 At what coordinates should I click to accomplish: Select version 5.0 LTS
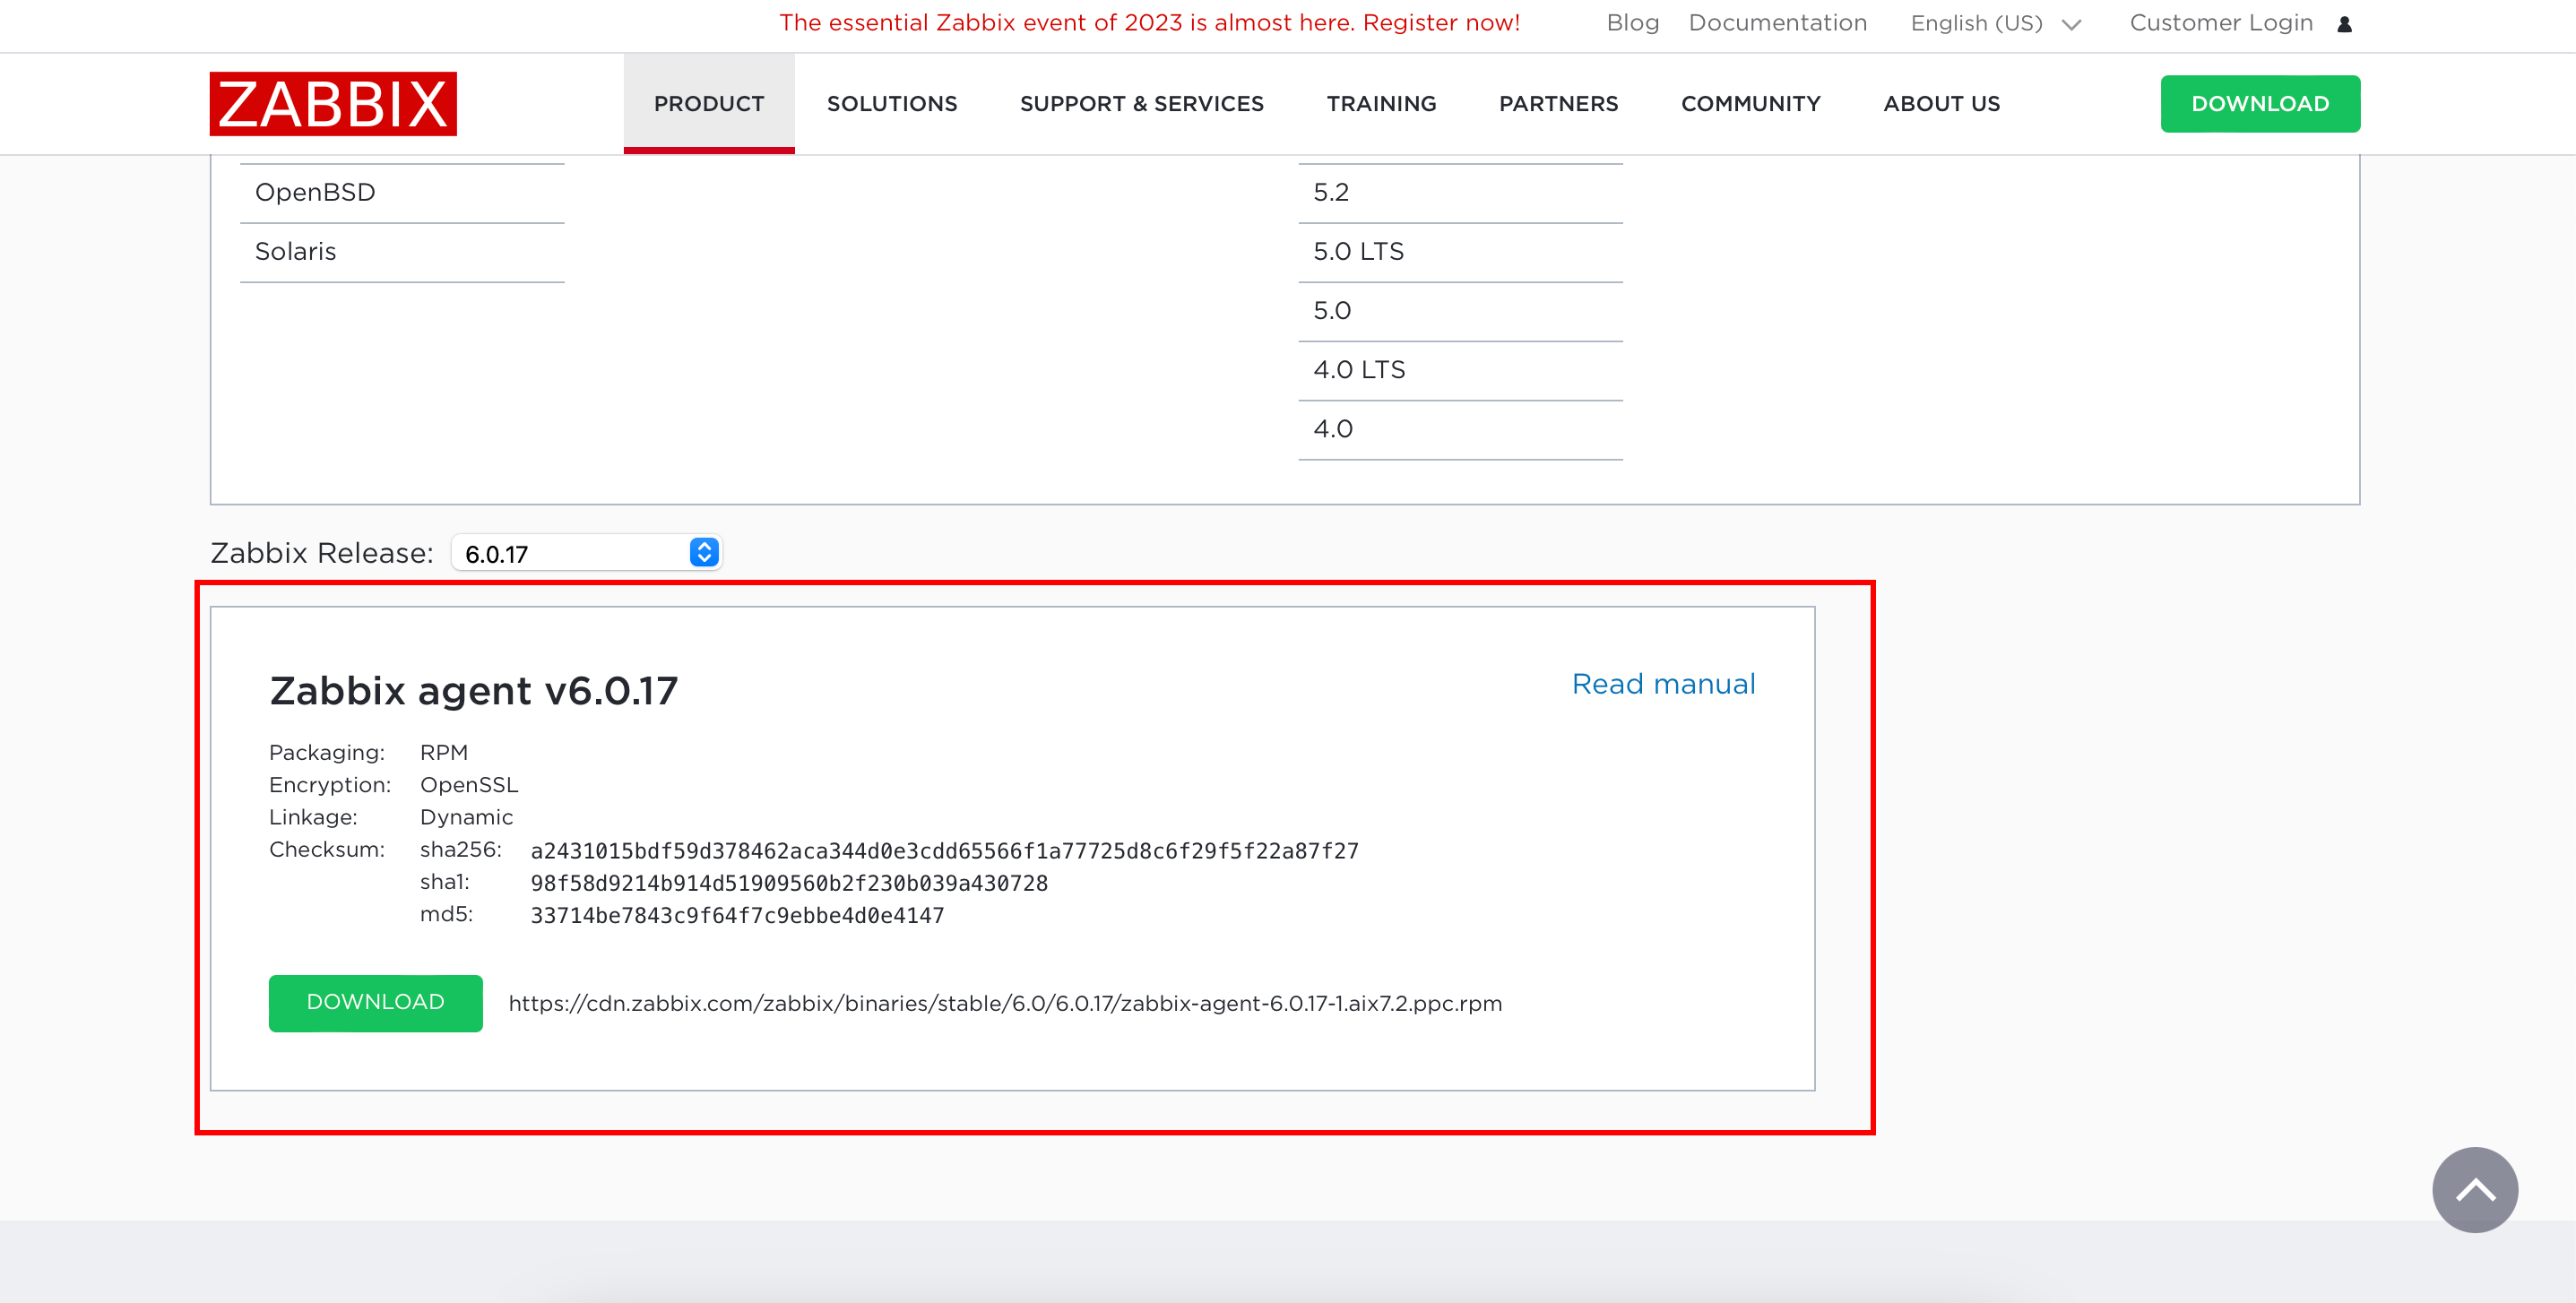point(1460,252)
